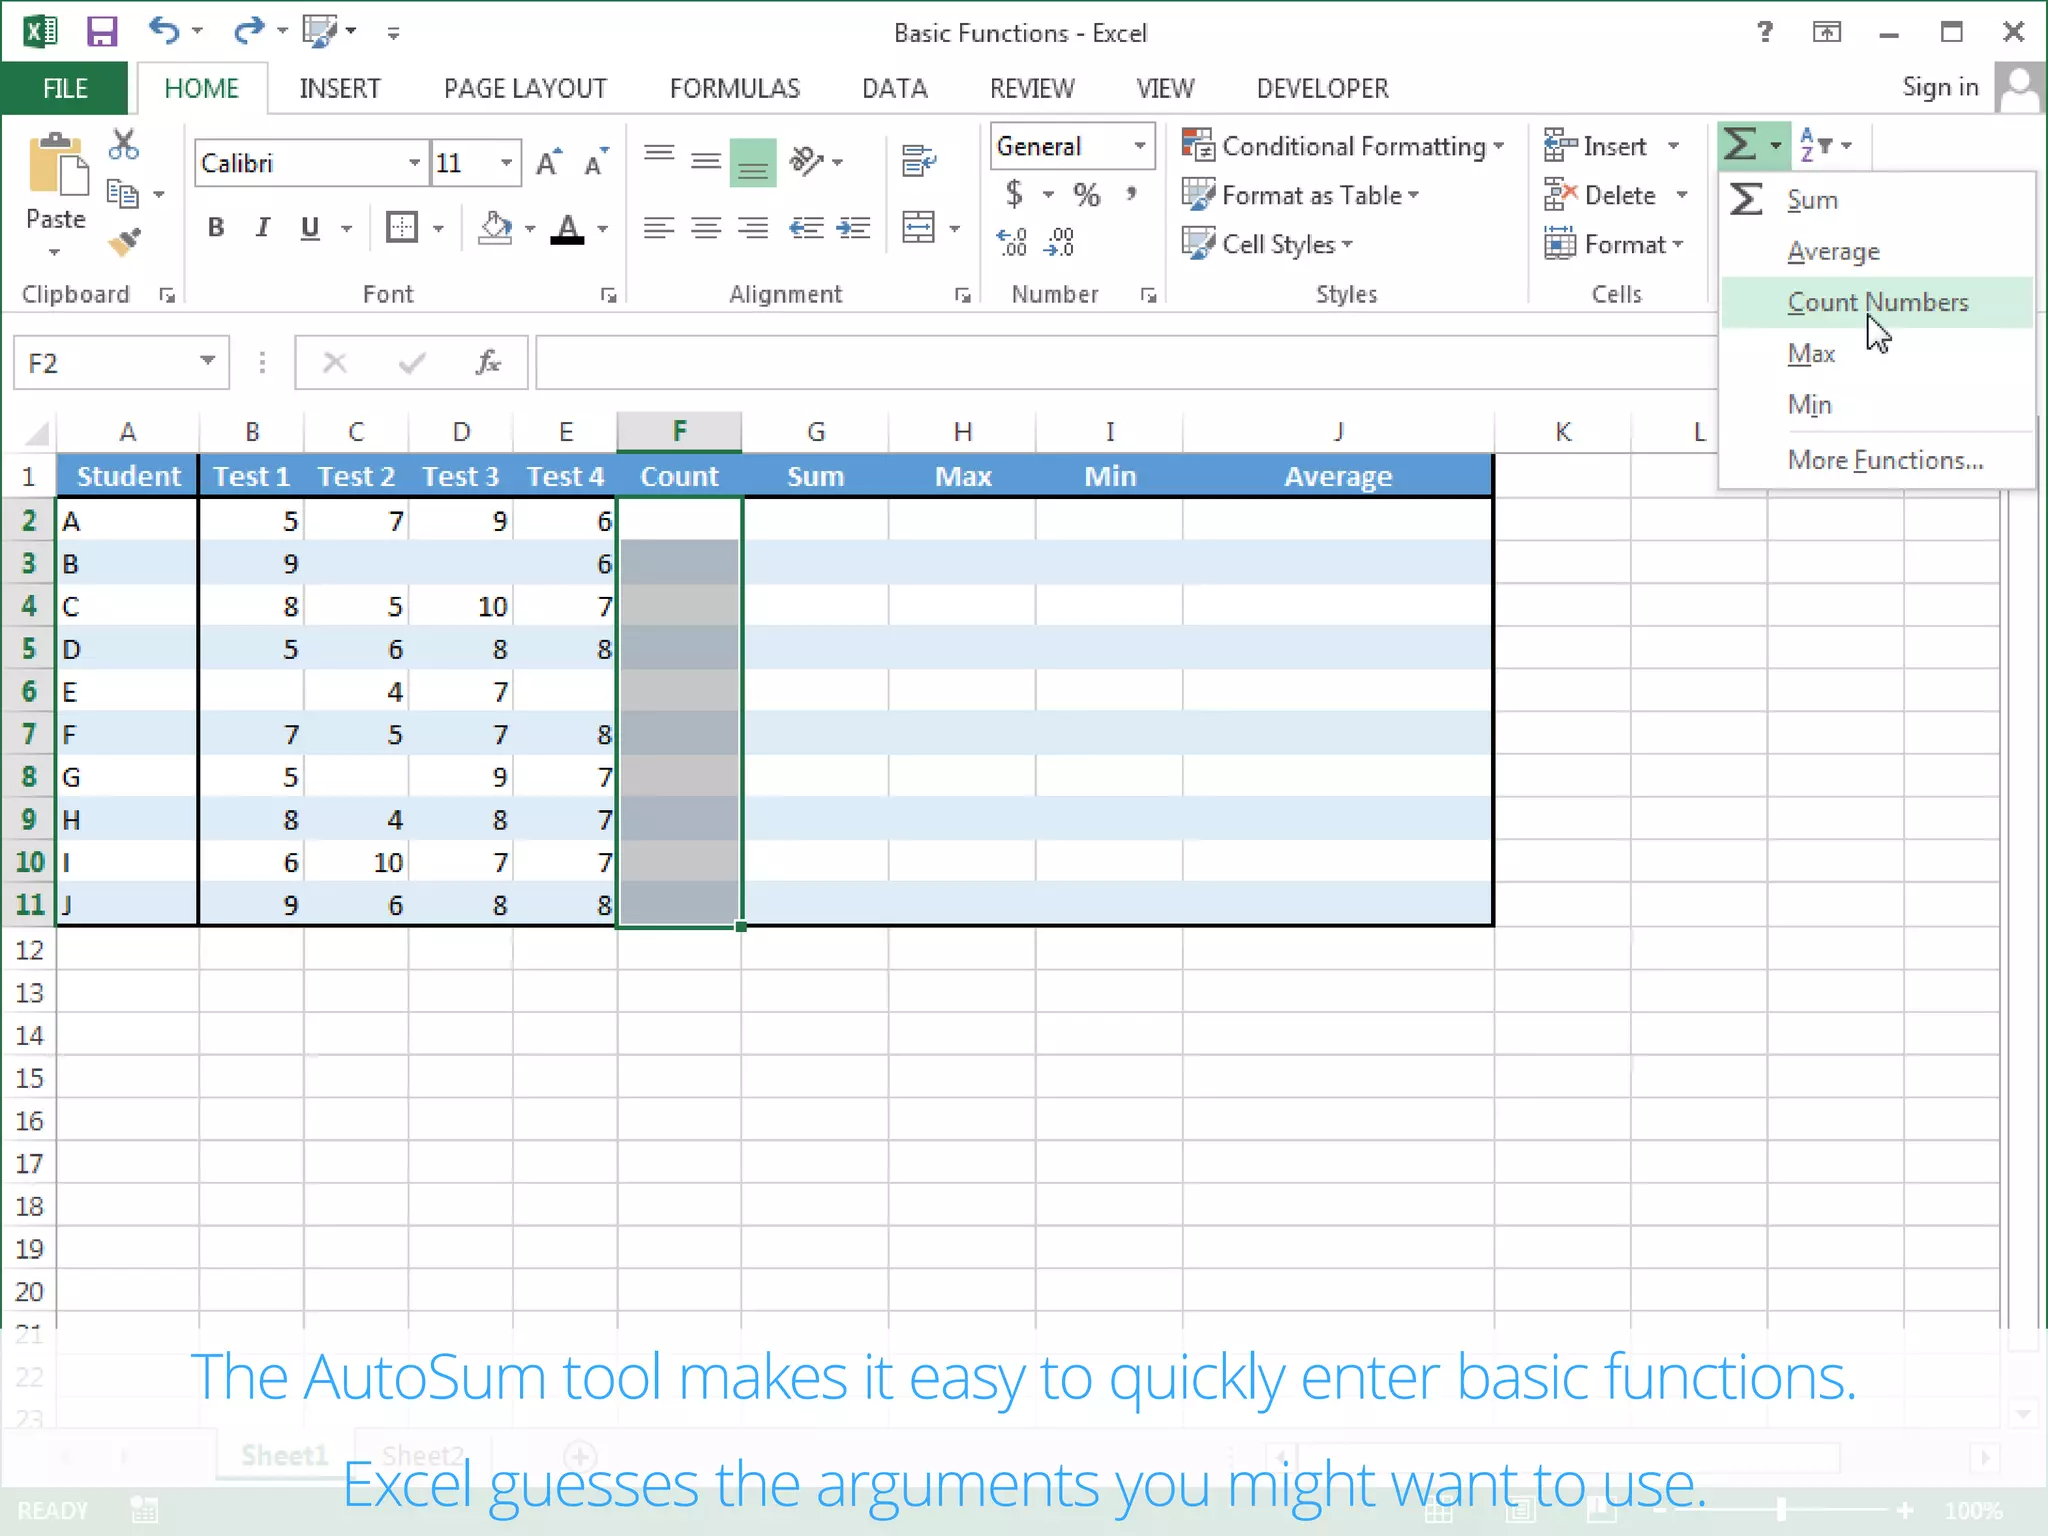This screenshot has width=2048, height=1536.
Task: Click the Copy icon in Clipboard group
Action: (122, 194)
